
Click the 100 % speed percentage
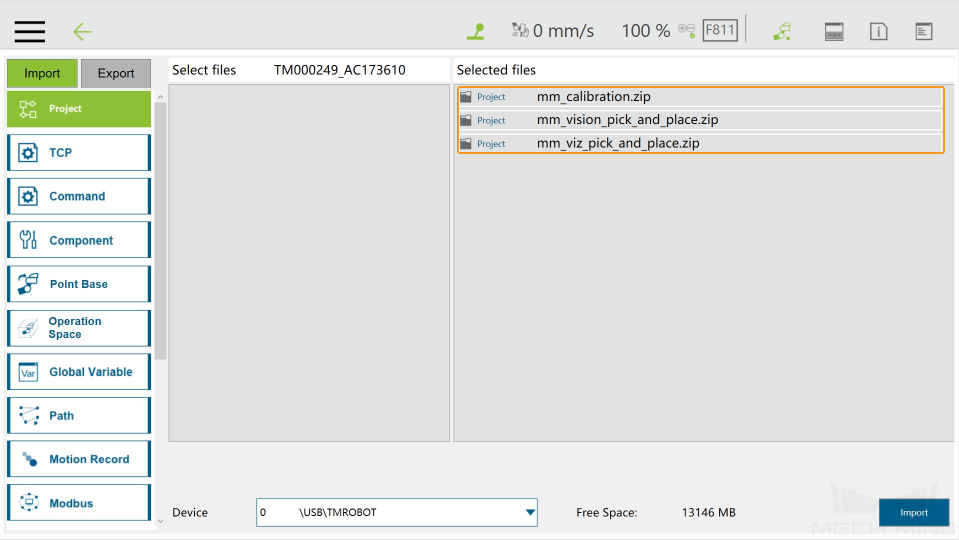pos(646,31)
